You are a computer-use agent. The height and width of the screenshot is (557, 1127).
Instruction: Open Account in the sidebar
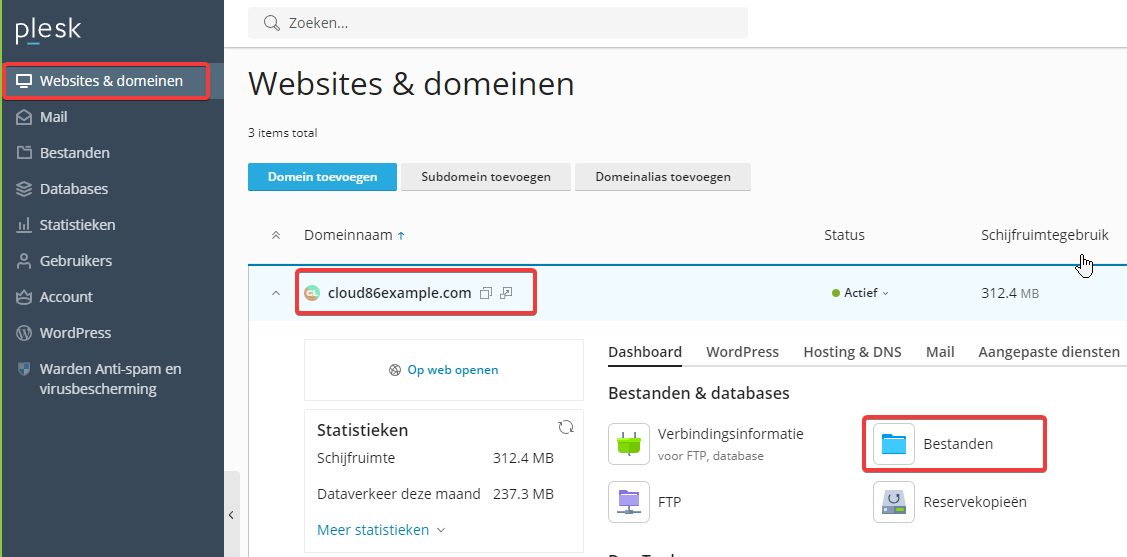(x=66, y=297)
